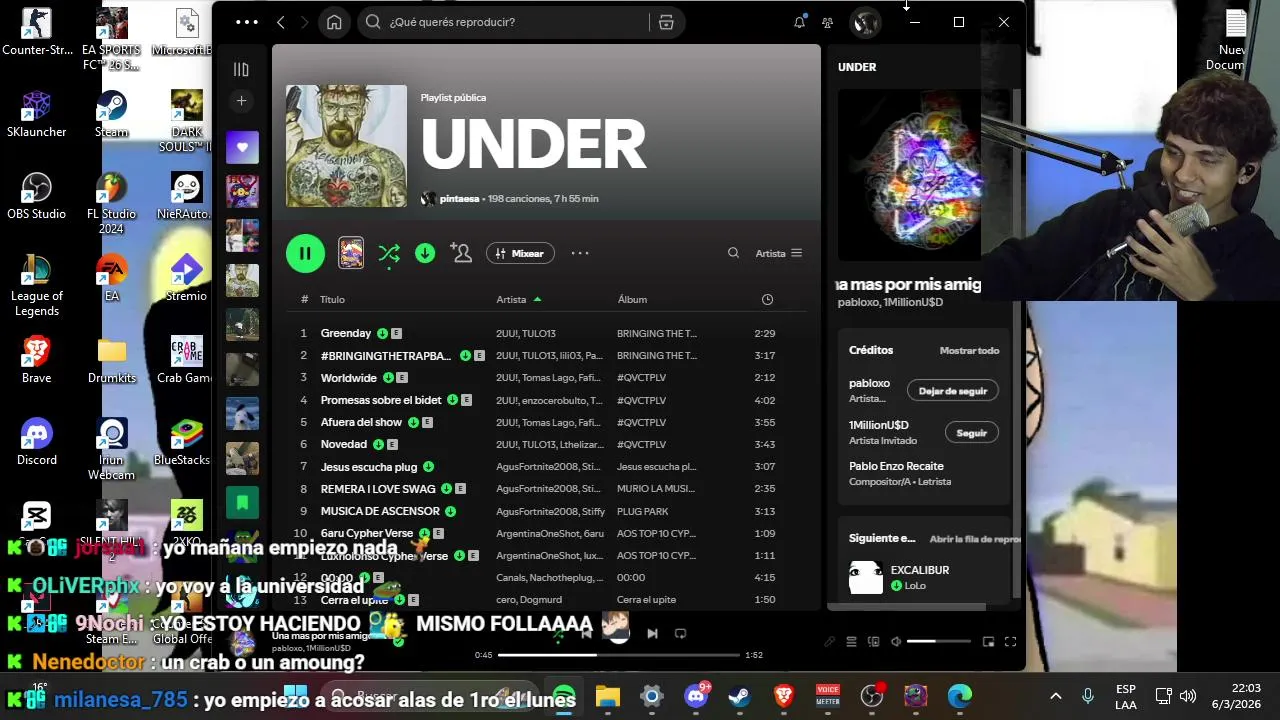This screenshot has height=720, width=1280.
Task: Skip to next track
Action: (x=652, y=633)
